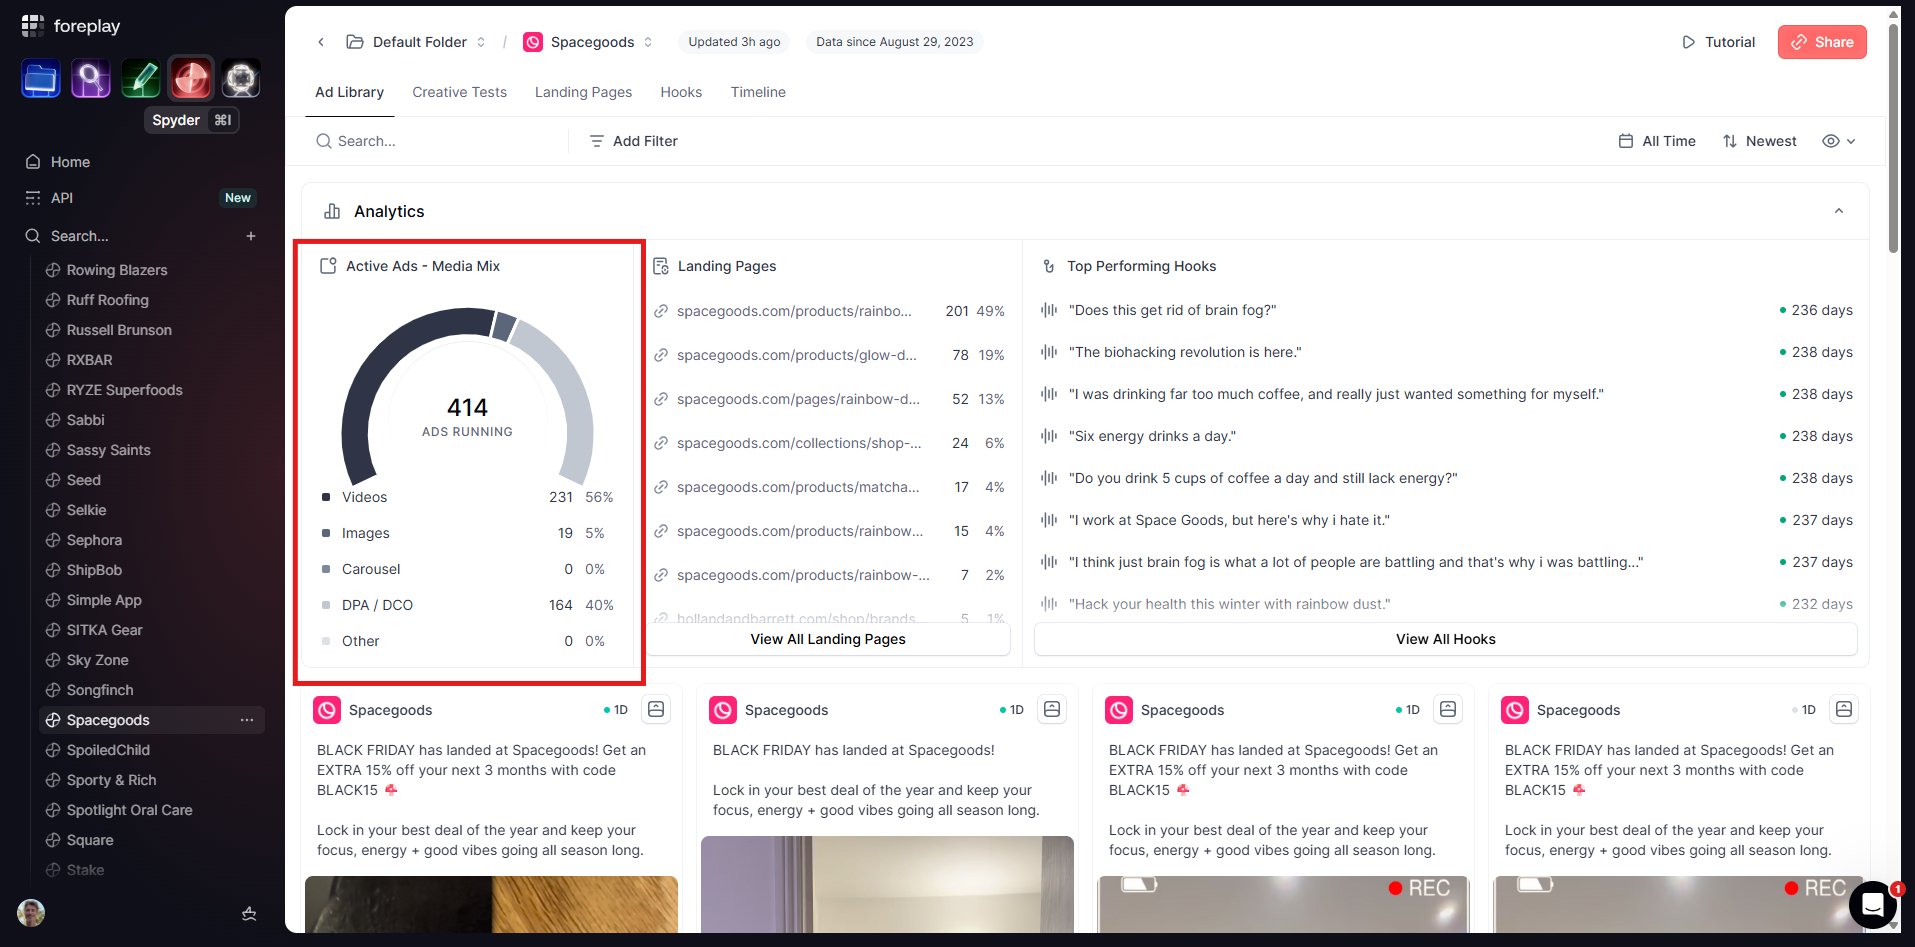This screenshot has height=947, width=1915.
Task: Click Landing Pages section icon
Action: pyautogui.click(x=661, y=266)
